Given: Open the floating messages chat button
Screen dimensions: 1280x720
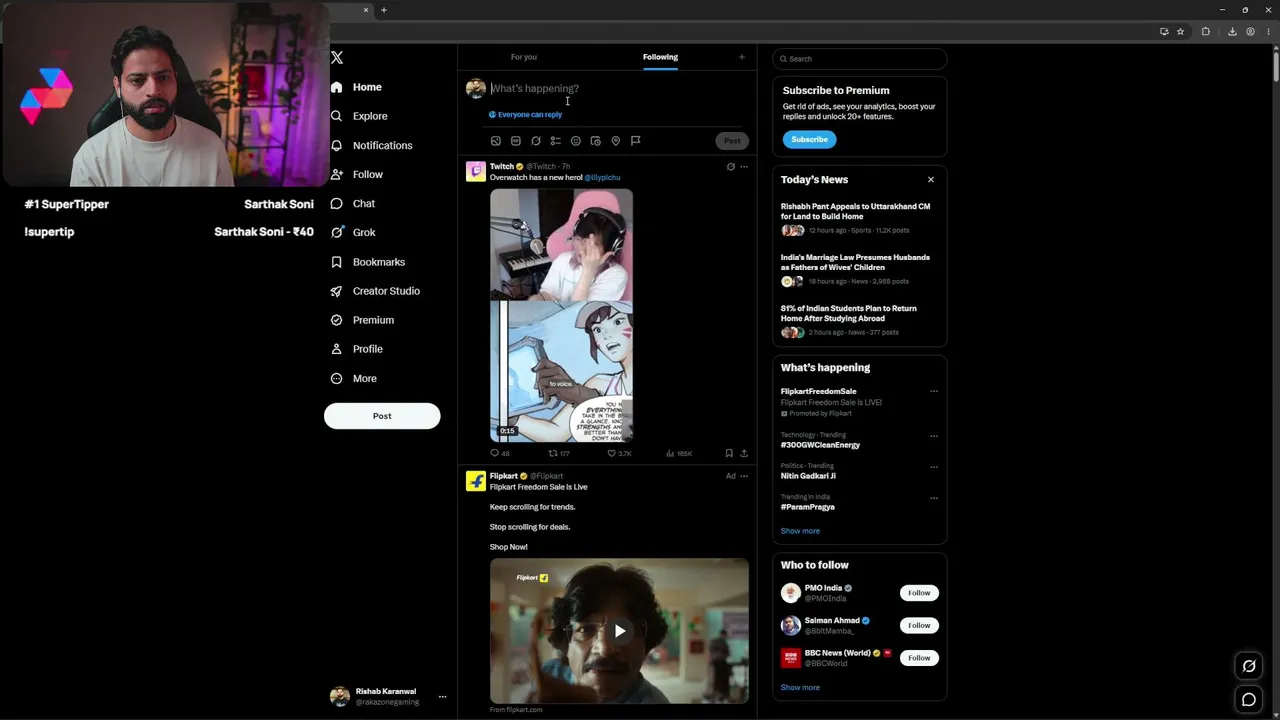Looking at the screenshot, I should click(x=1249, y=700).
